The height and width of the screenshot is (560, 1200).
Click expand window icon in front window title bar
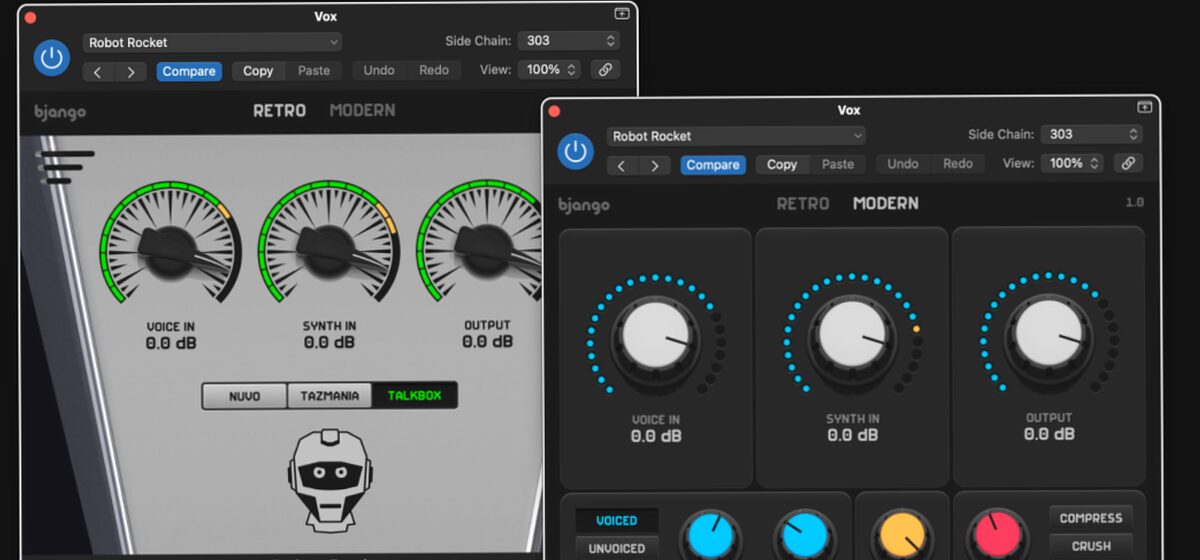1145,107
